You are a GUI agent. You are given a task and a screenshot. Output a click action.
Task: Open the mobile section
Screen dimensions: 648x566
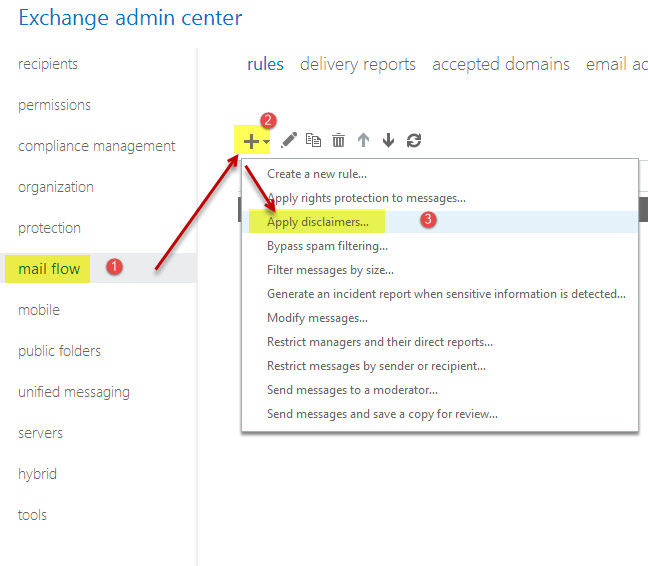pyautogui.click(x=39, y=309)
